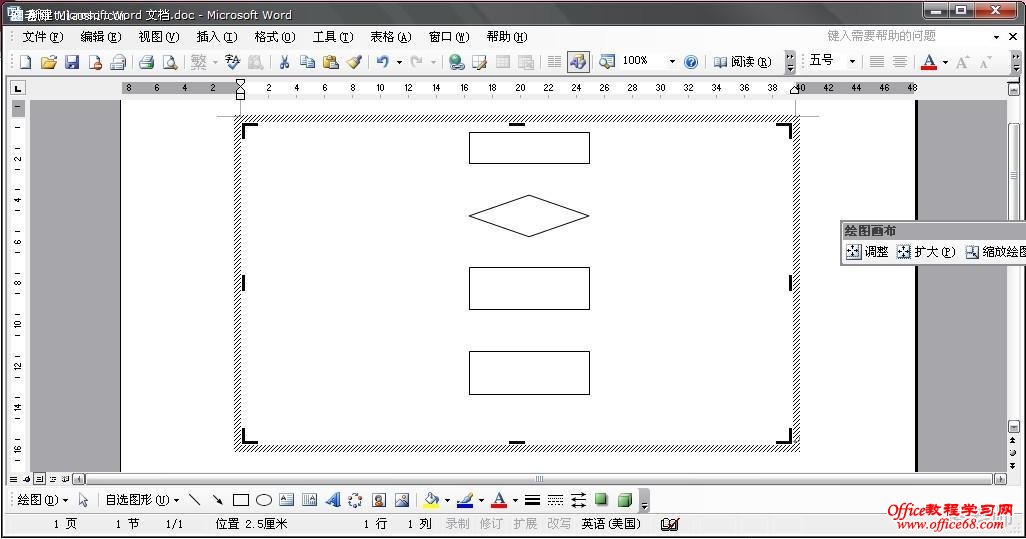Open the 100% zoom dropdown
The height and width of the screenshot is (539, 1026).
(672, 62)
